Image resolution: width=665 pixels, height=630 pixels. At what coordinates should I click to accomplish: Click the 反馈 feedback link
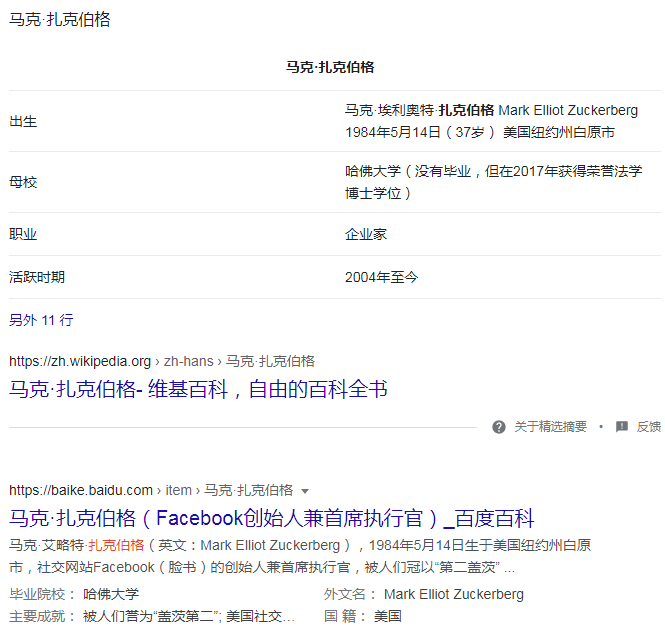(x=648, y=426)
